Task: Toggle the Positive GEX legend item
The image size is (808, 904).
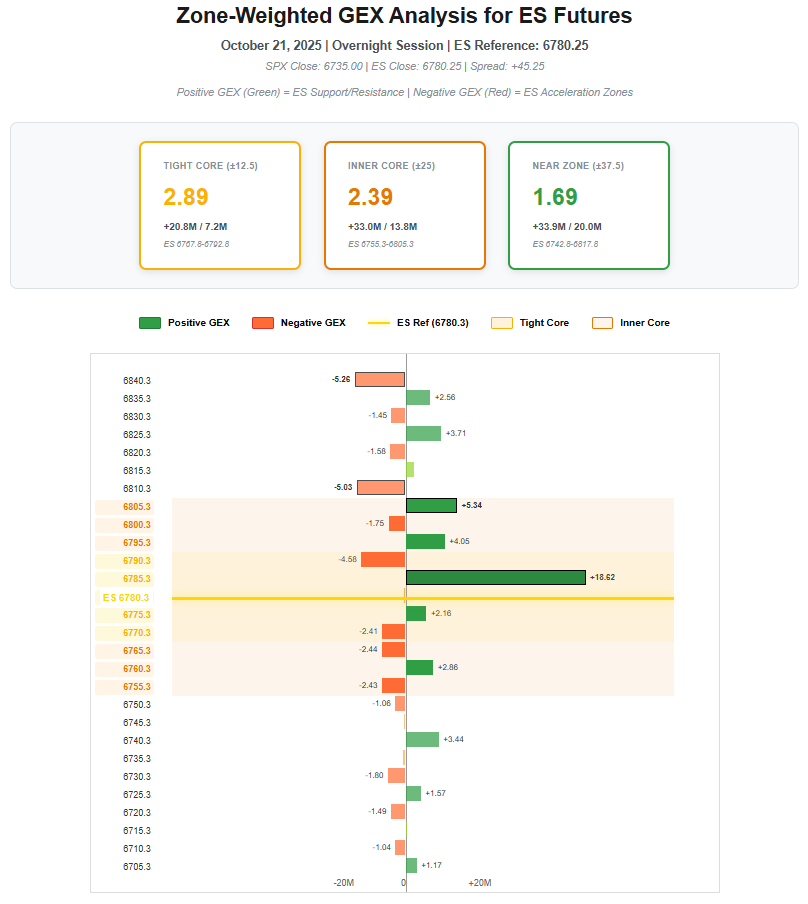Action: [184, 323]
